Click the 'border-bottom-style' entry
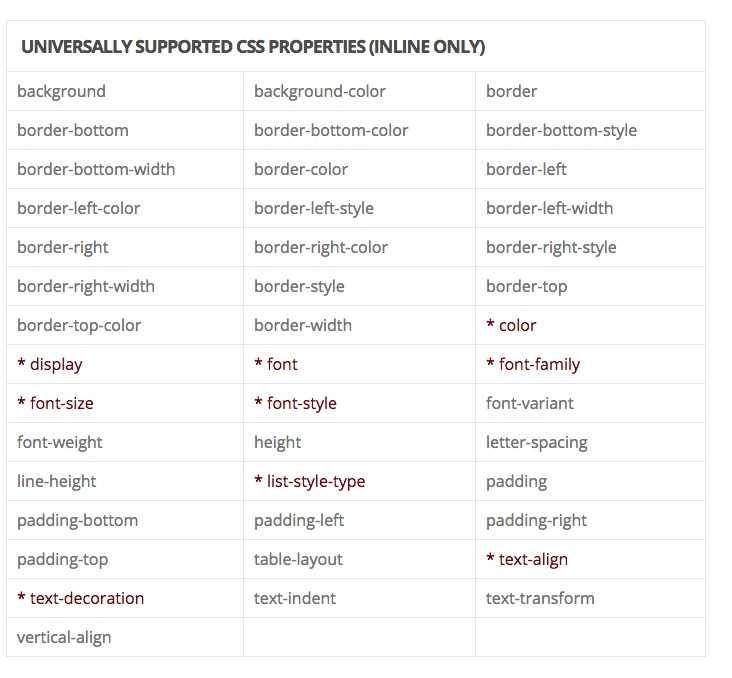The height and width of the screenshot is (678, 732). [x=590, y=130]
